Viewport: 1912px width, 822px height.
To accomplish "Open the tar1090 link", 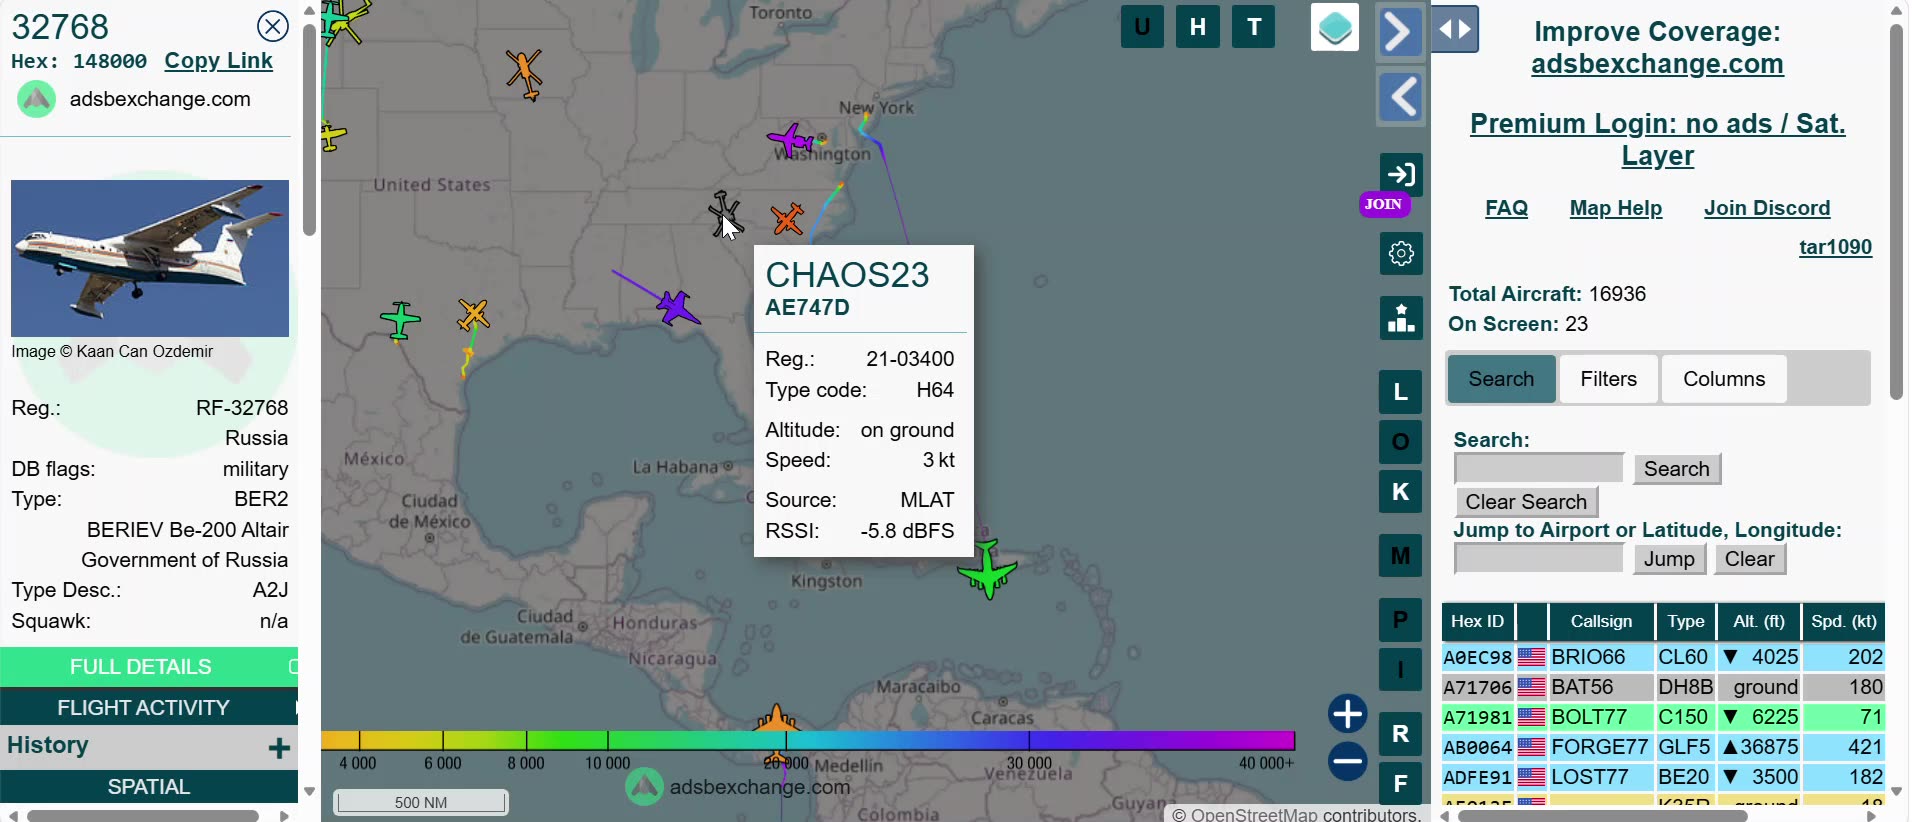I will (1835, 247).
